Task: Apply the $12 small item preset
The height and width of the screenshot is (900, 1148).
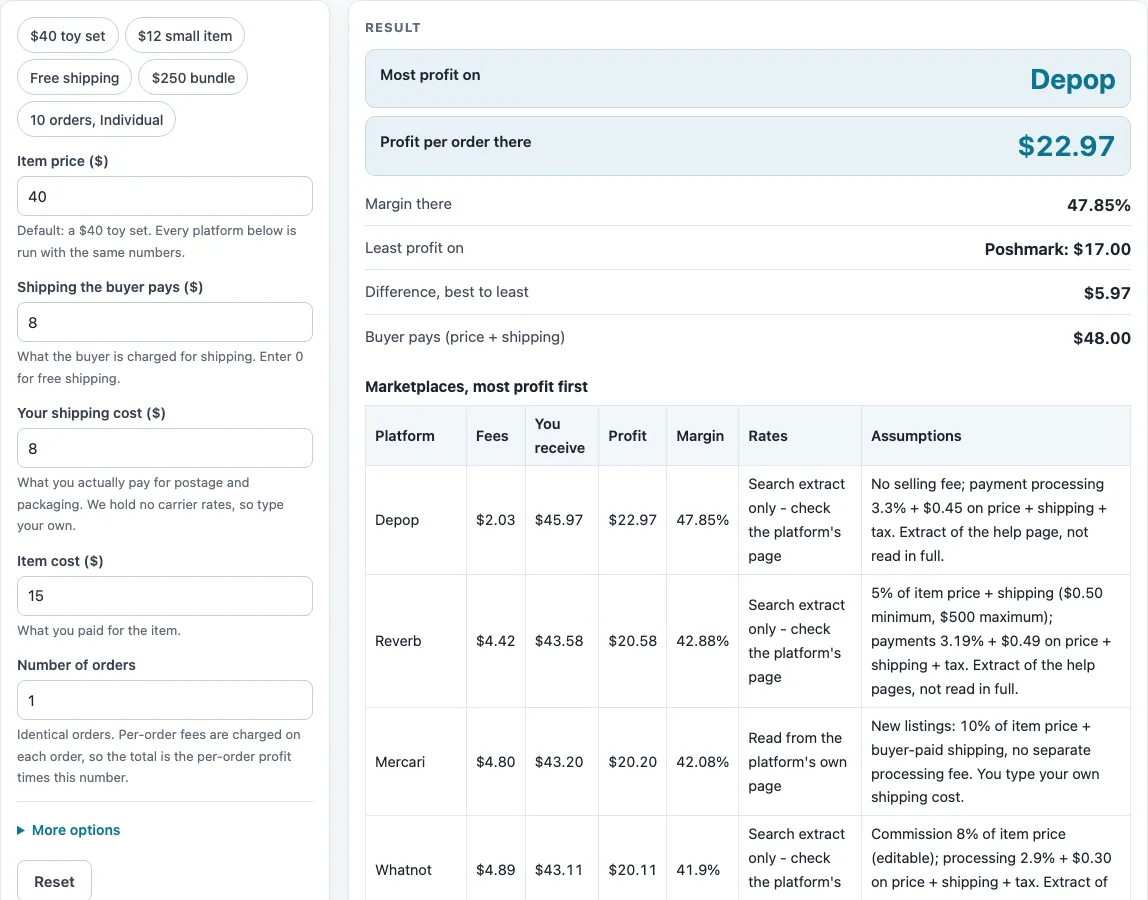Action: [184, 36]
